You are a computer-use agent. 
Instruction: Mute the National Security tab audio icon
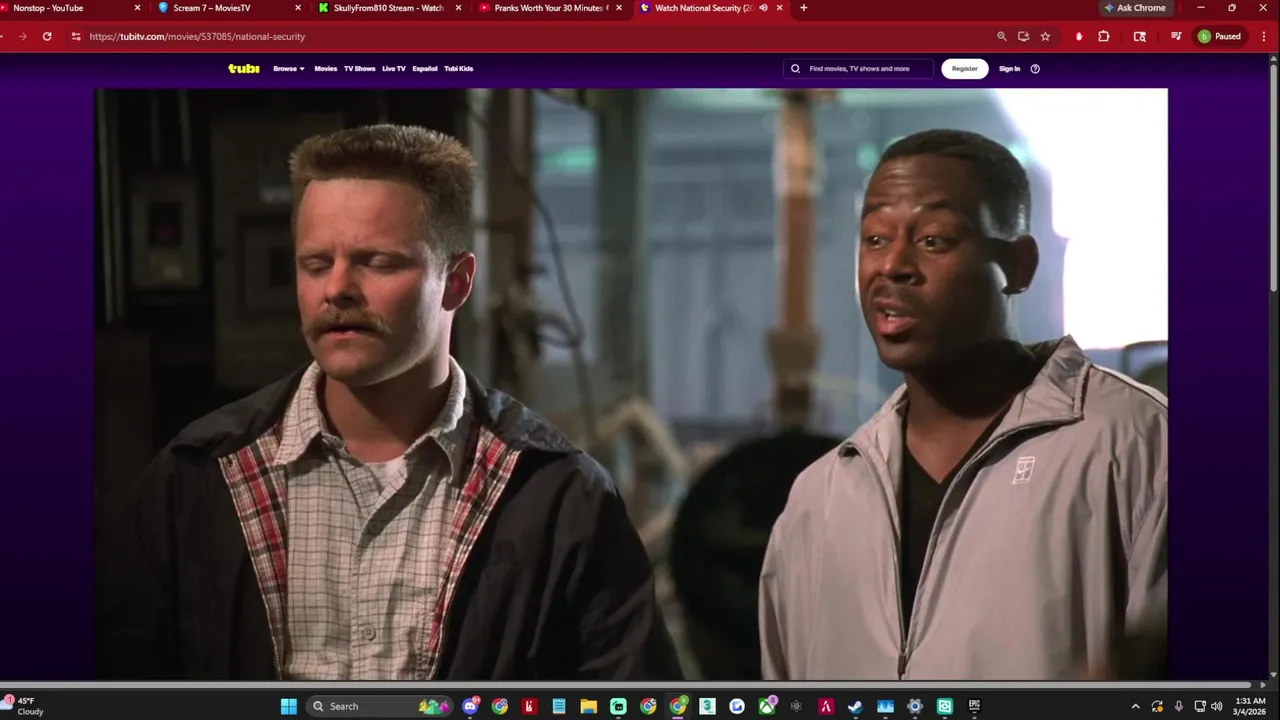(x=764, y=8)
